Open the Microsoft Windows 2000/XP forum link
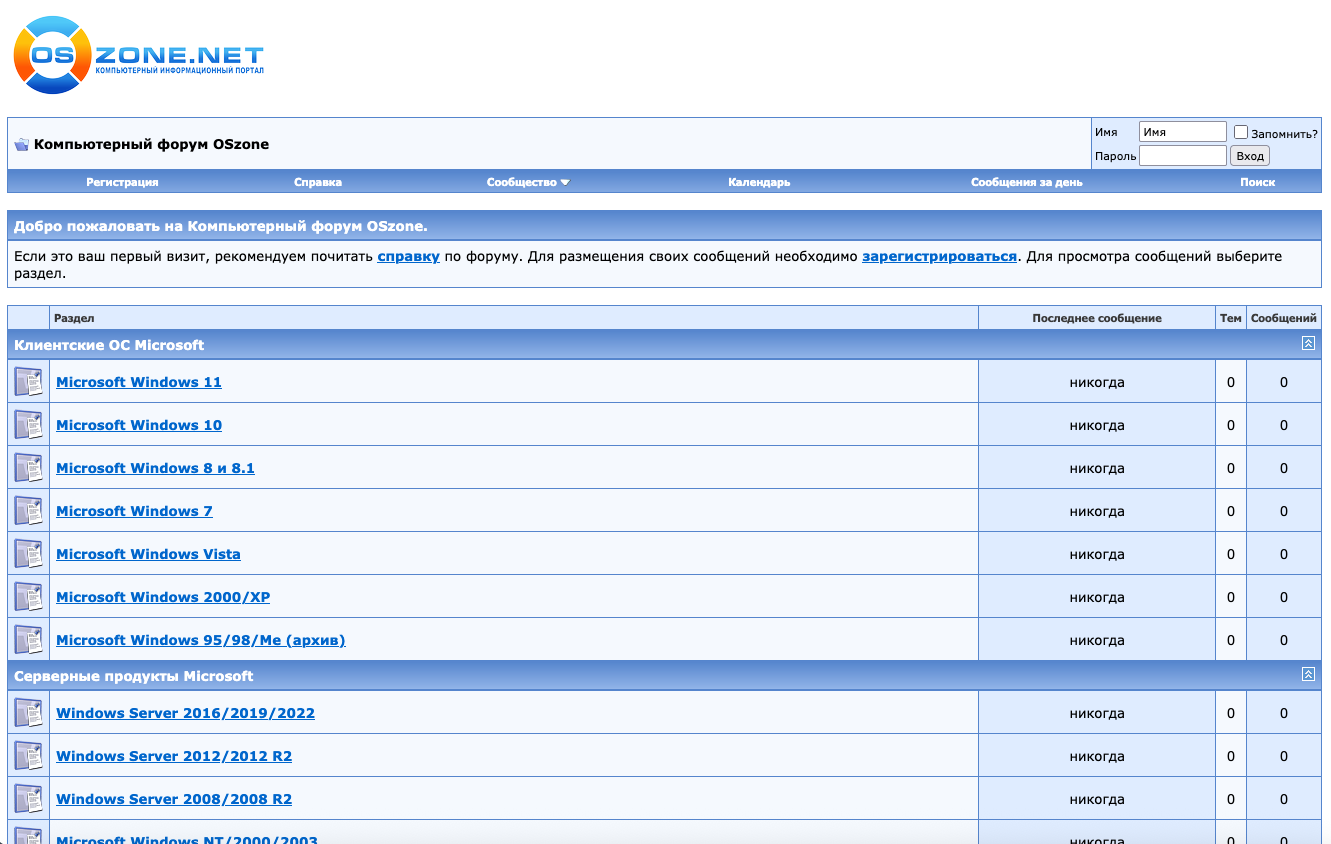 pyautogui.click(x=163, y=597)
